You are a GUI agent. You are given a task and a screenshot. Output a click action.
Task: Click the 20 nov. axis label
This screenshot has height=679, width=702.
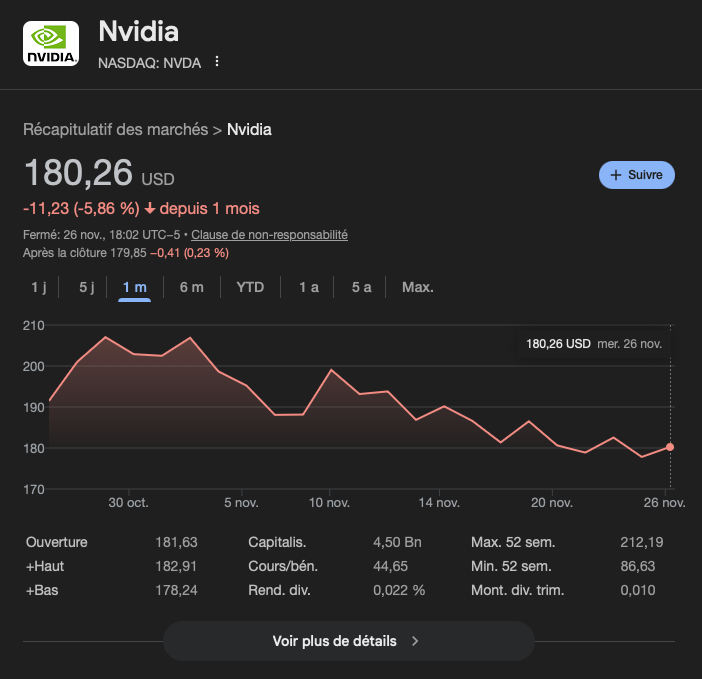552,503
